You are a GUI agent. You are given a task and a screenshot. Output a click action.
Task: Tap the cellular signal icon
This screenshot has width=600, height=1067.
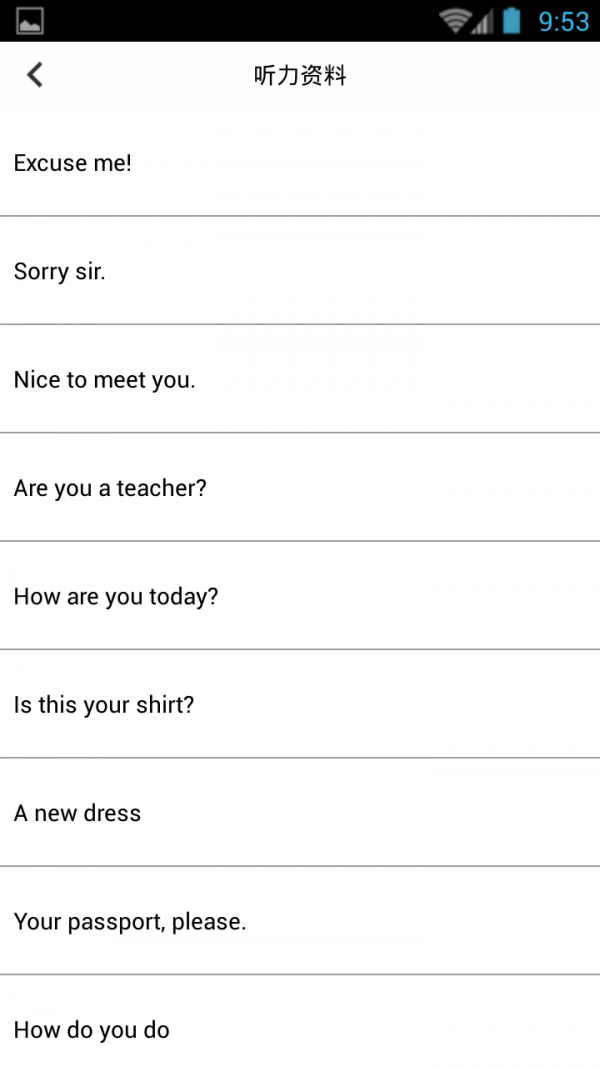483,21
